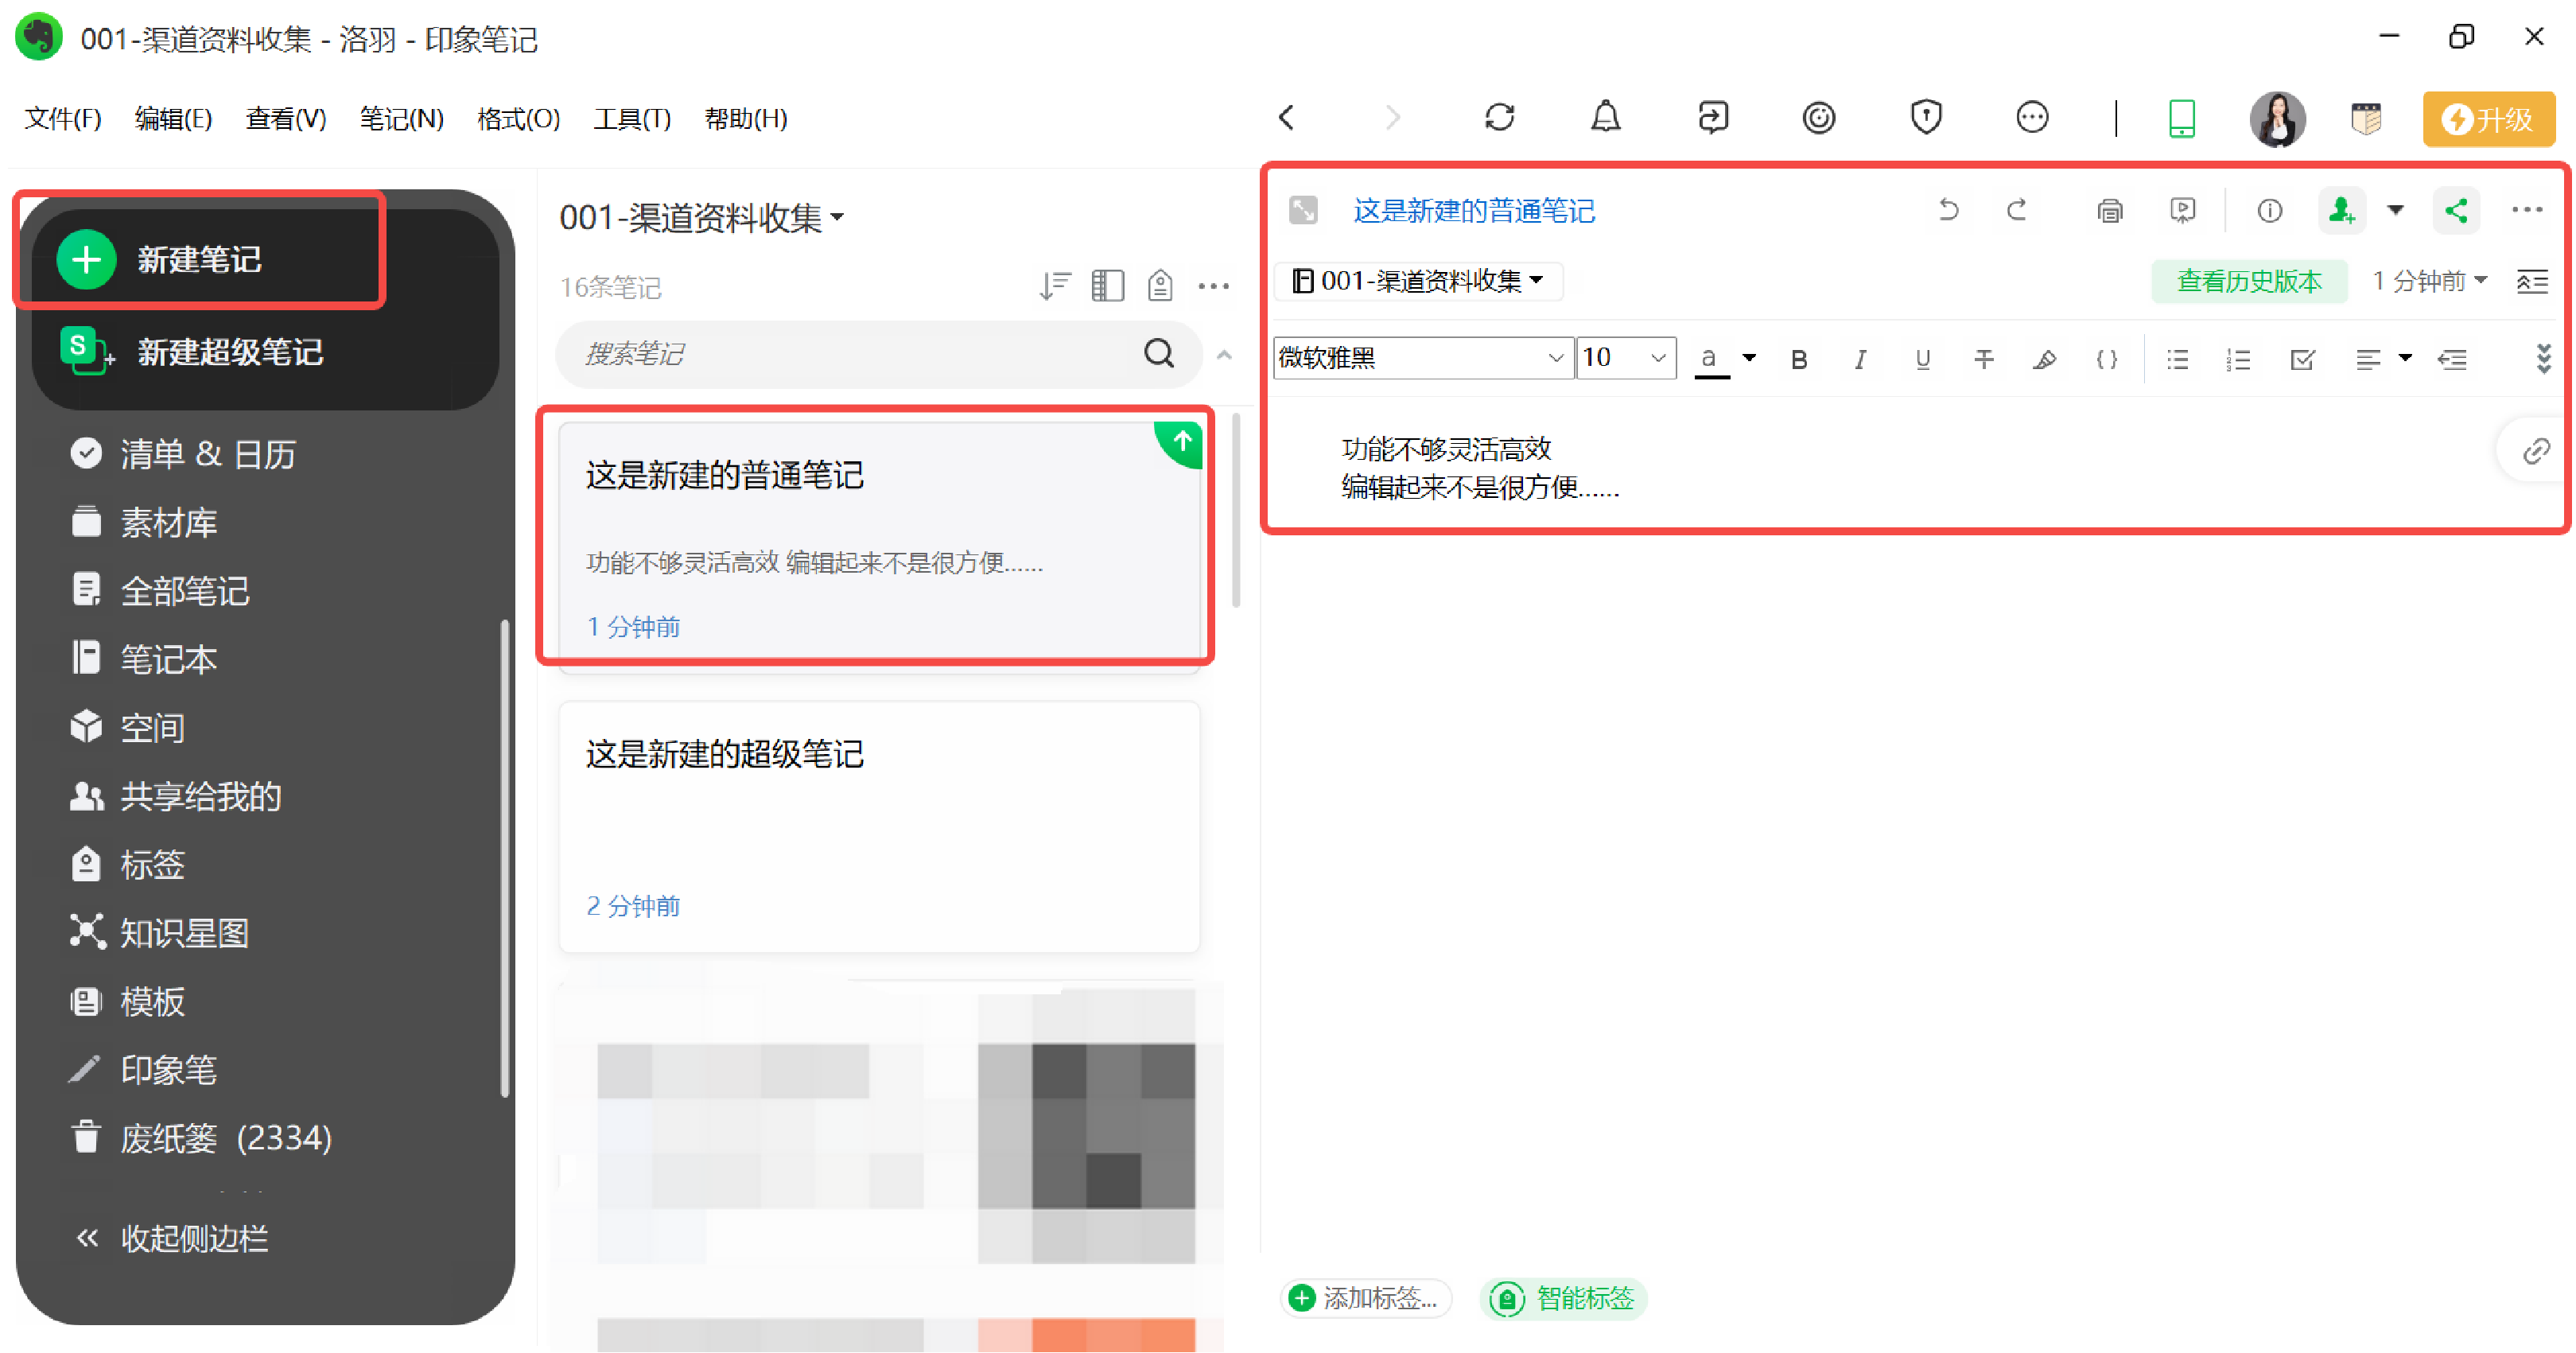
Task: Open the 工具(T) menu
Action: [632, 119]
